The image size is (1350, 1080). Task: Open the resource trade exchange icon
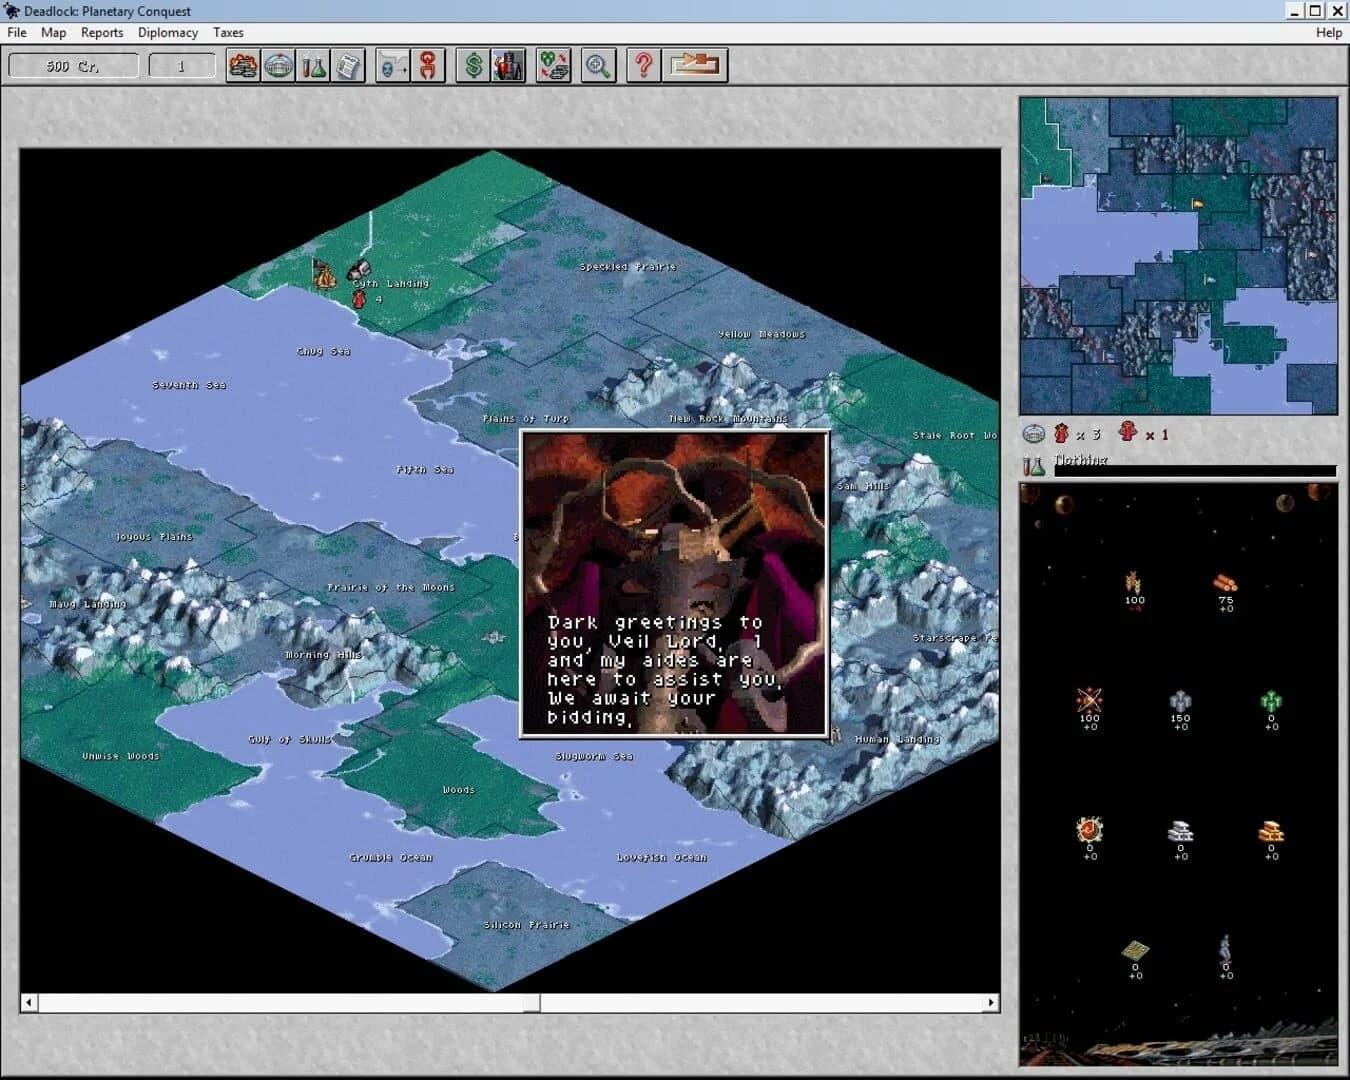pyautogui.click(x=554, y=65)
